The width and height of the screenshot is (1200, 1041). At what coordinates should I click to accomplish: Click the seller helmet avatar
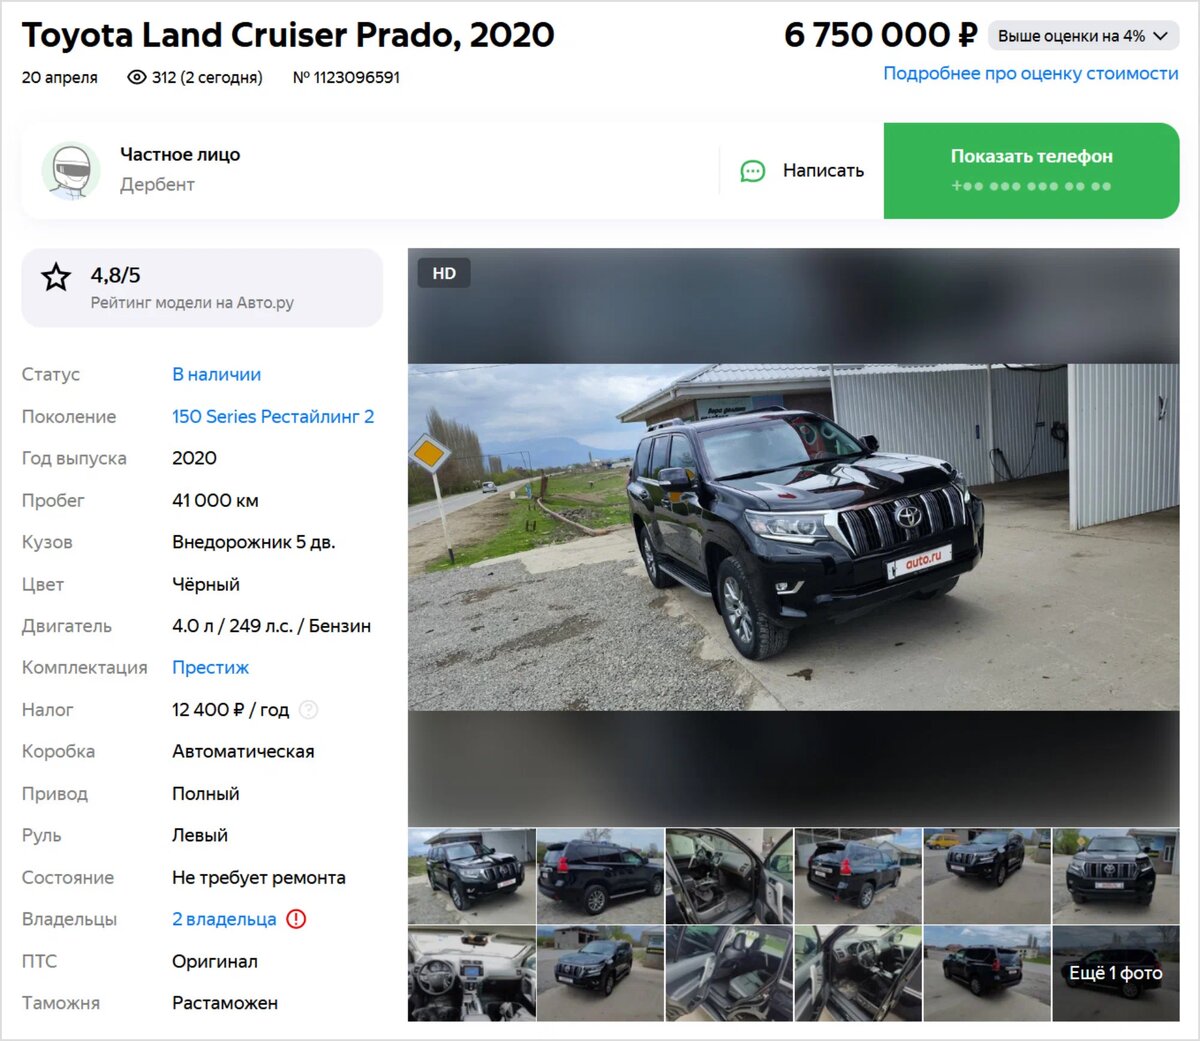tap(70, 170)
